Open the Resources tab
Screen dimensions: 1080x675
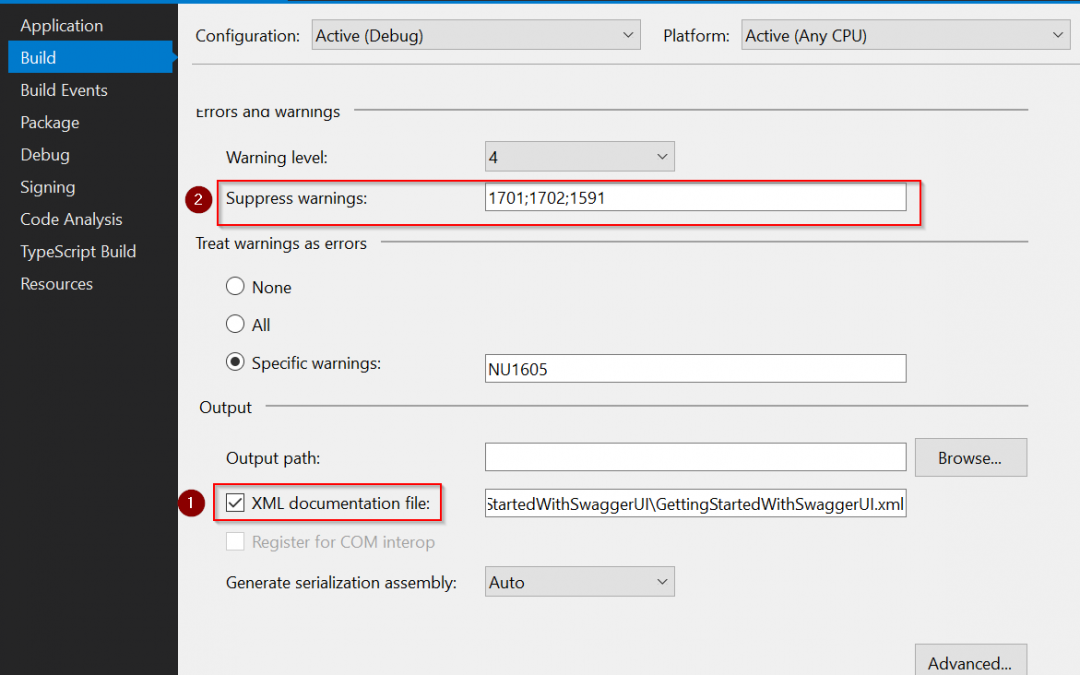point(57,284)
